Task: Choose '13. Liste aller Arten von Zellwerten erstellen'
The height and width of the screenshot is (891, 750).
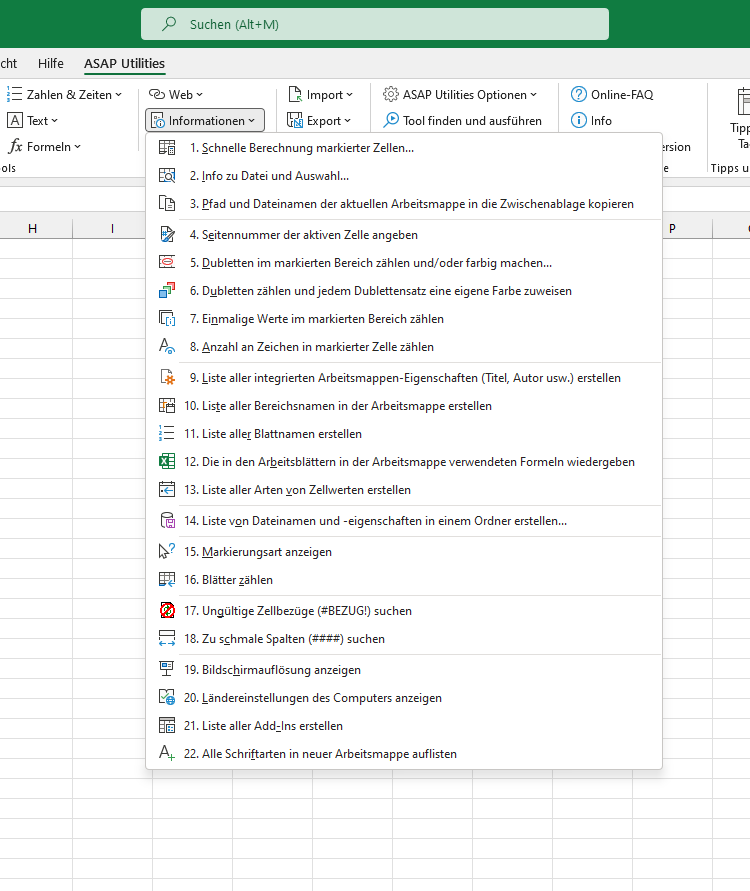Action: pyautogui.click(x=404, y=489)
